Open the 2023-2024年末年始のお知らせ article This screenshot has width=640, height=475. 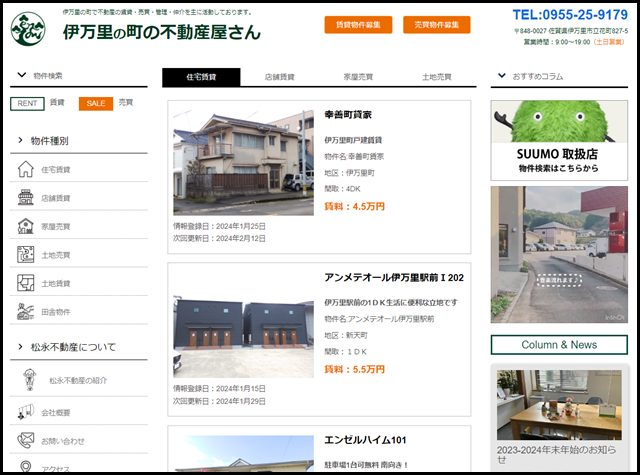pos(556,454)
